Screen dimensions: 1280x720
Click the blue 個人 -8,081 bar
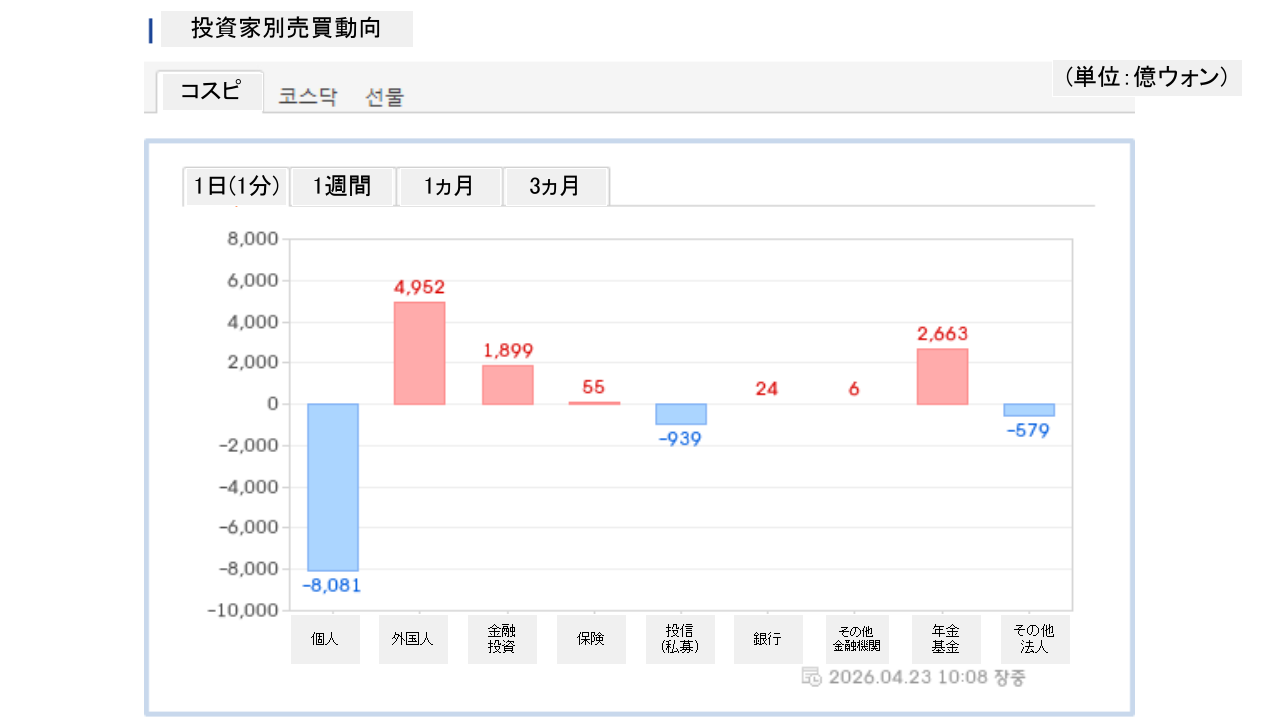pos(333,487)
